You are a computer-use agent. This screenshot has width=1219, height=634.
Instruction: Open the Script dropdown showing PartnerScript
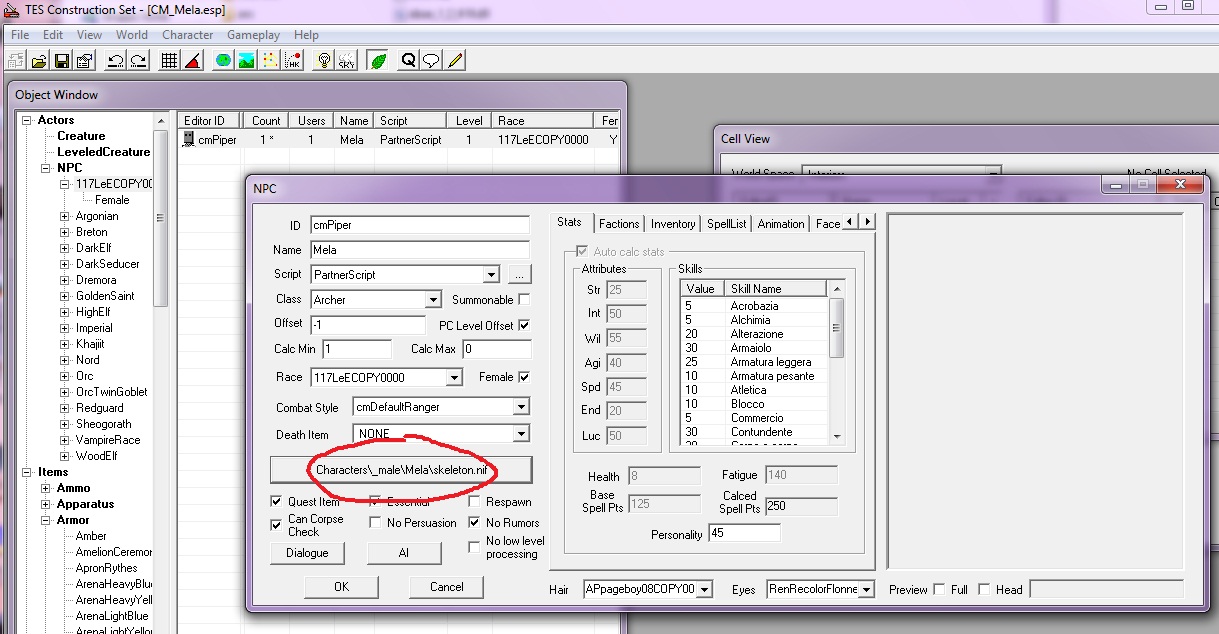click(x=490, y=274)
